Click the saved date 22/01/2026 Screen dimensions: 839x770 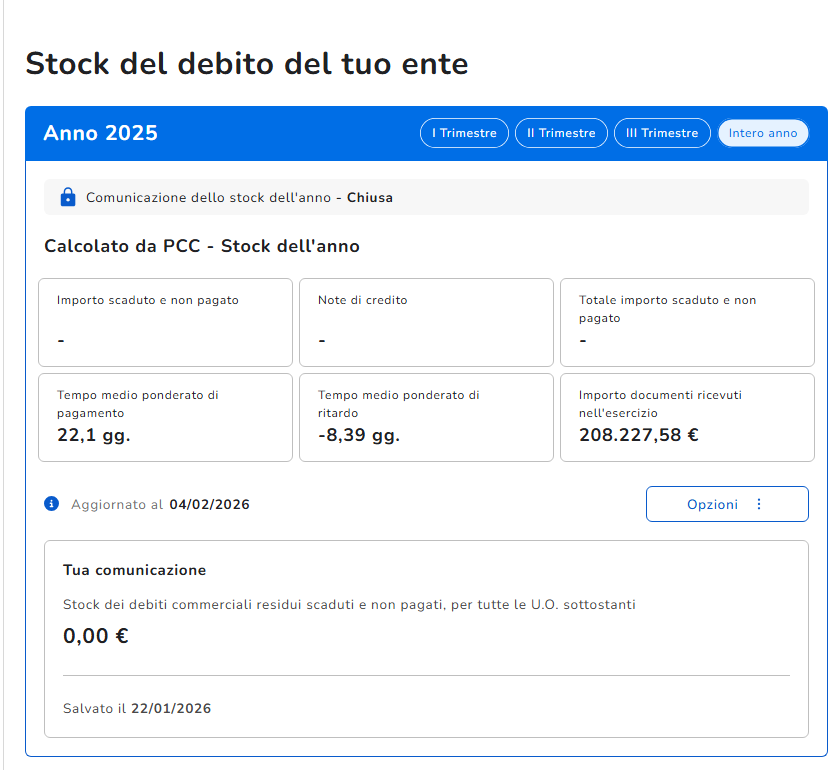[171, 708]
